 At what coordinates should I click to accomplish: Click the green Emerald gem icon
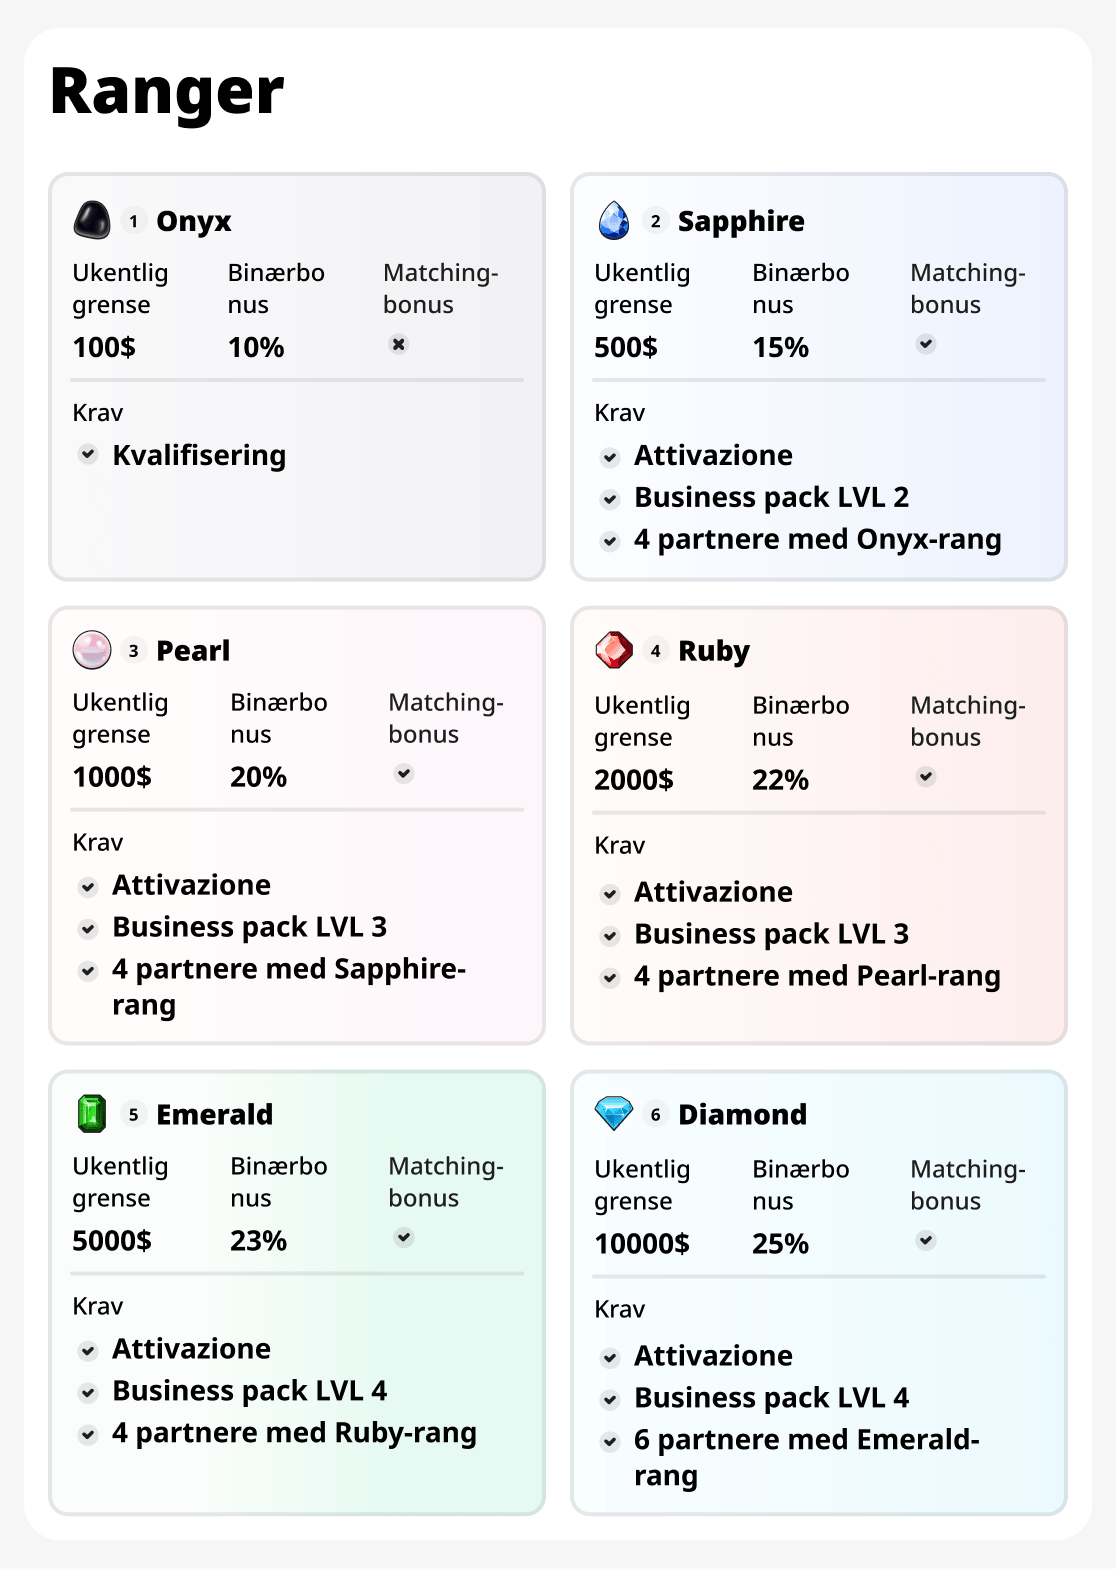click(x=92, y=1114)
